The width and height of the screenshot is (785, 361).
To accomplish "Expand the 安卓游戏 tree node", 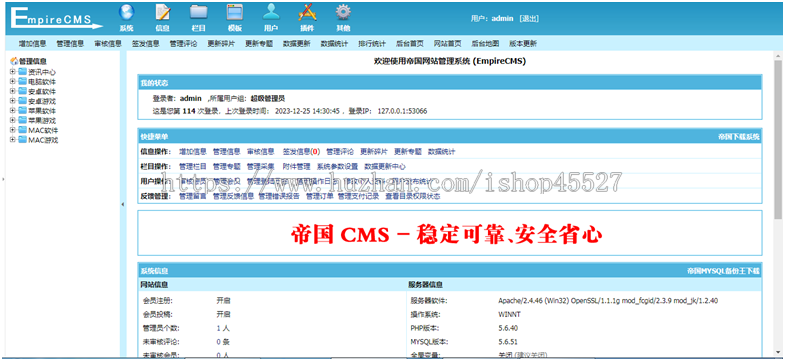I will [x=13, y=101].
